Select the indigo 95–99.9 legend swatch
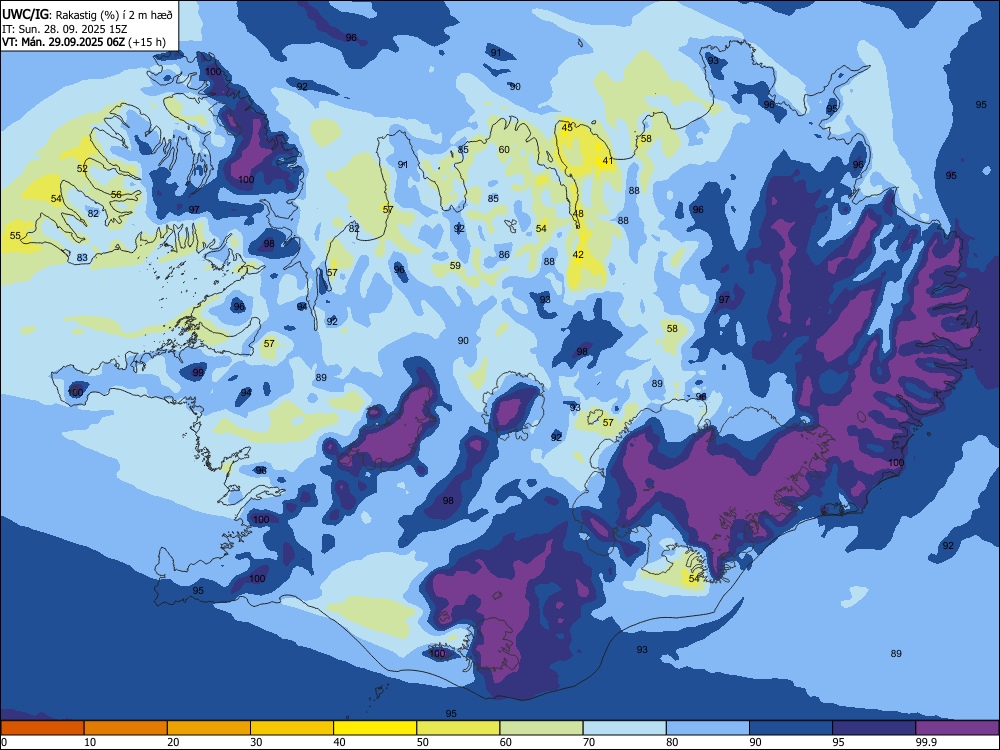The height and width of the screenshot is (750, 1000). click(874, 728)
